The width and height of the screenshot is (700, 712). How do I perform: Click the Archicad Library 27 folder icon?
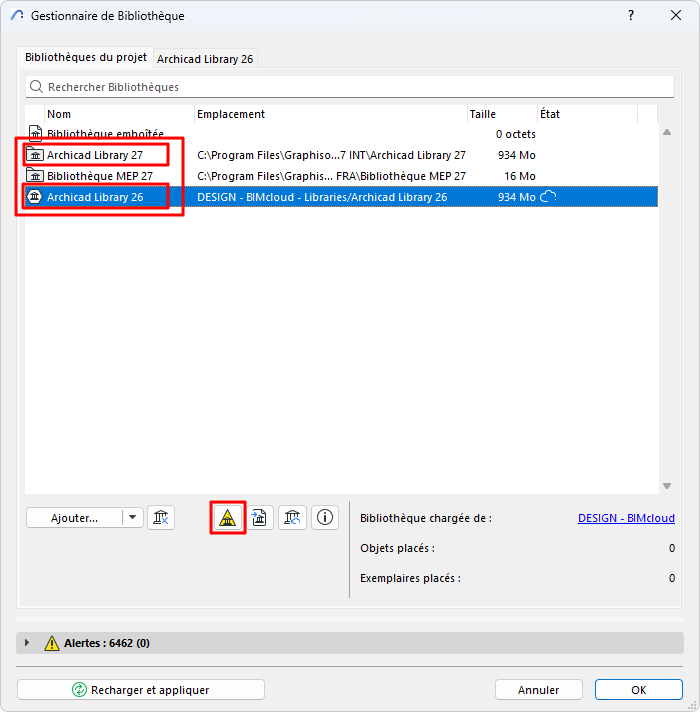coord(35,155)
